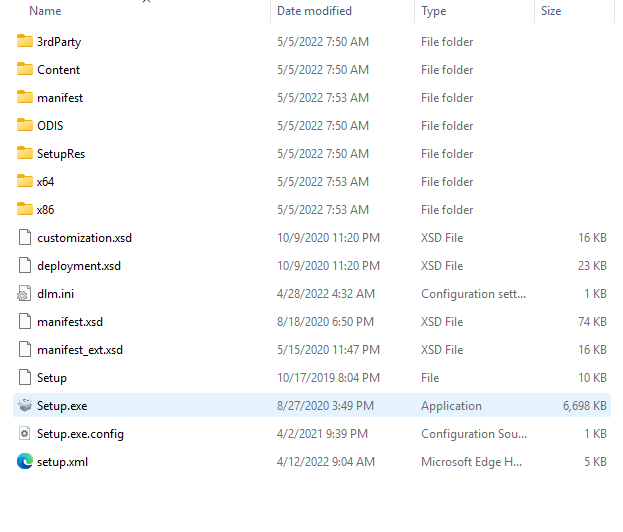Select the x86 folder icon
The width and height of the screenshot is (623, 532).
(25, 209)
